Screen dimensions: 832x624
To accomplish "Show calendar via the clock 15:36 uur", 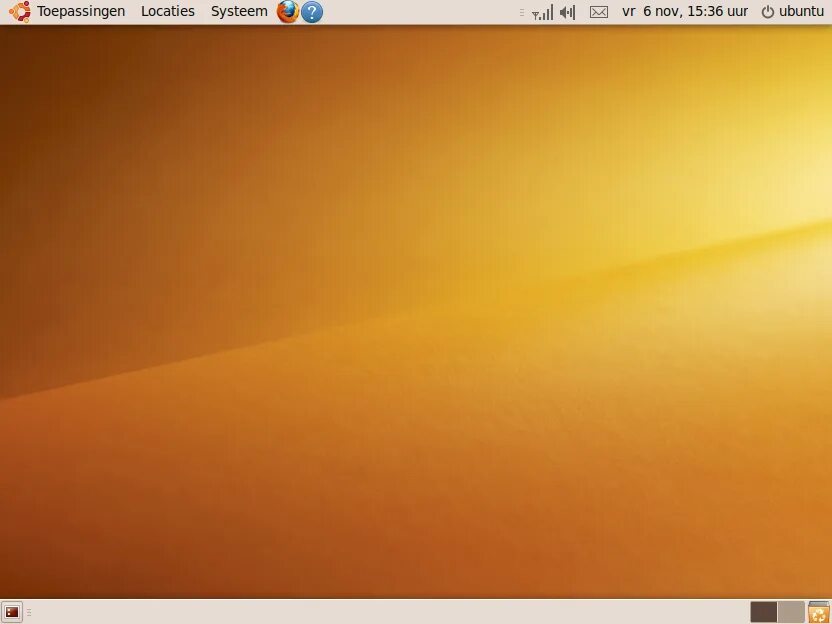I will coord(685,12).
